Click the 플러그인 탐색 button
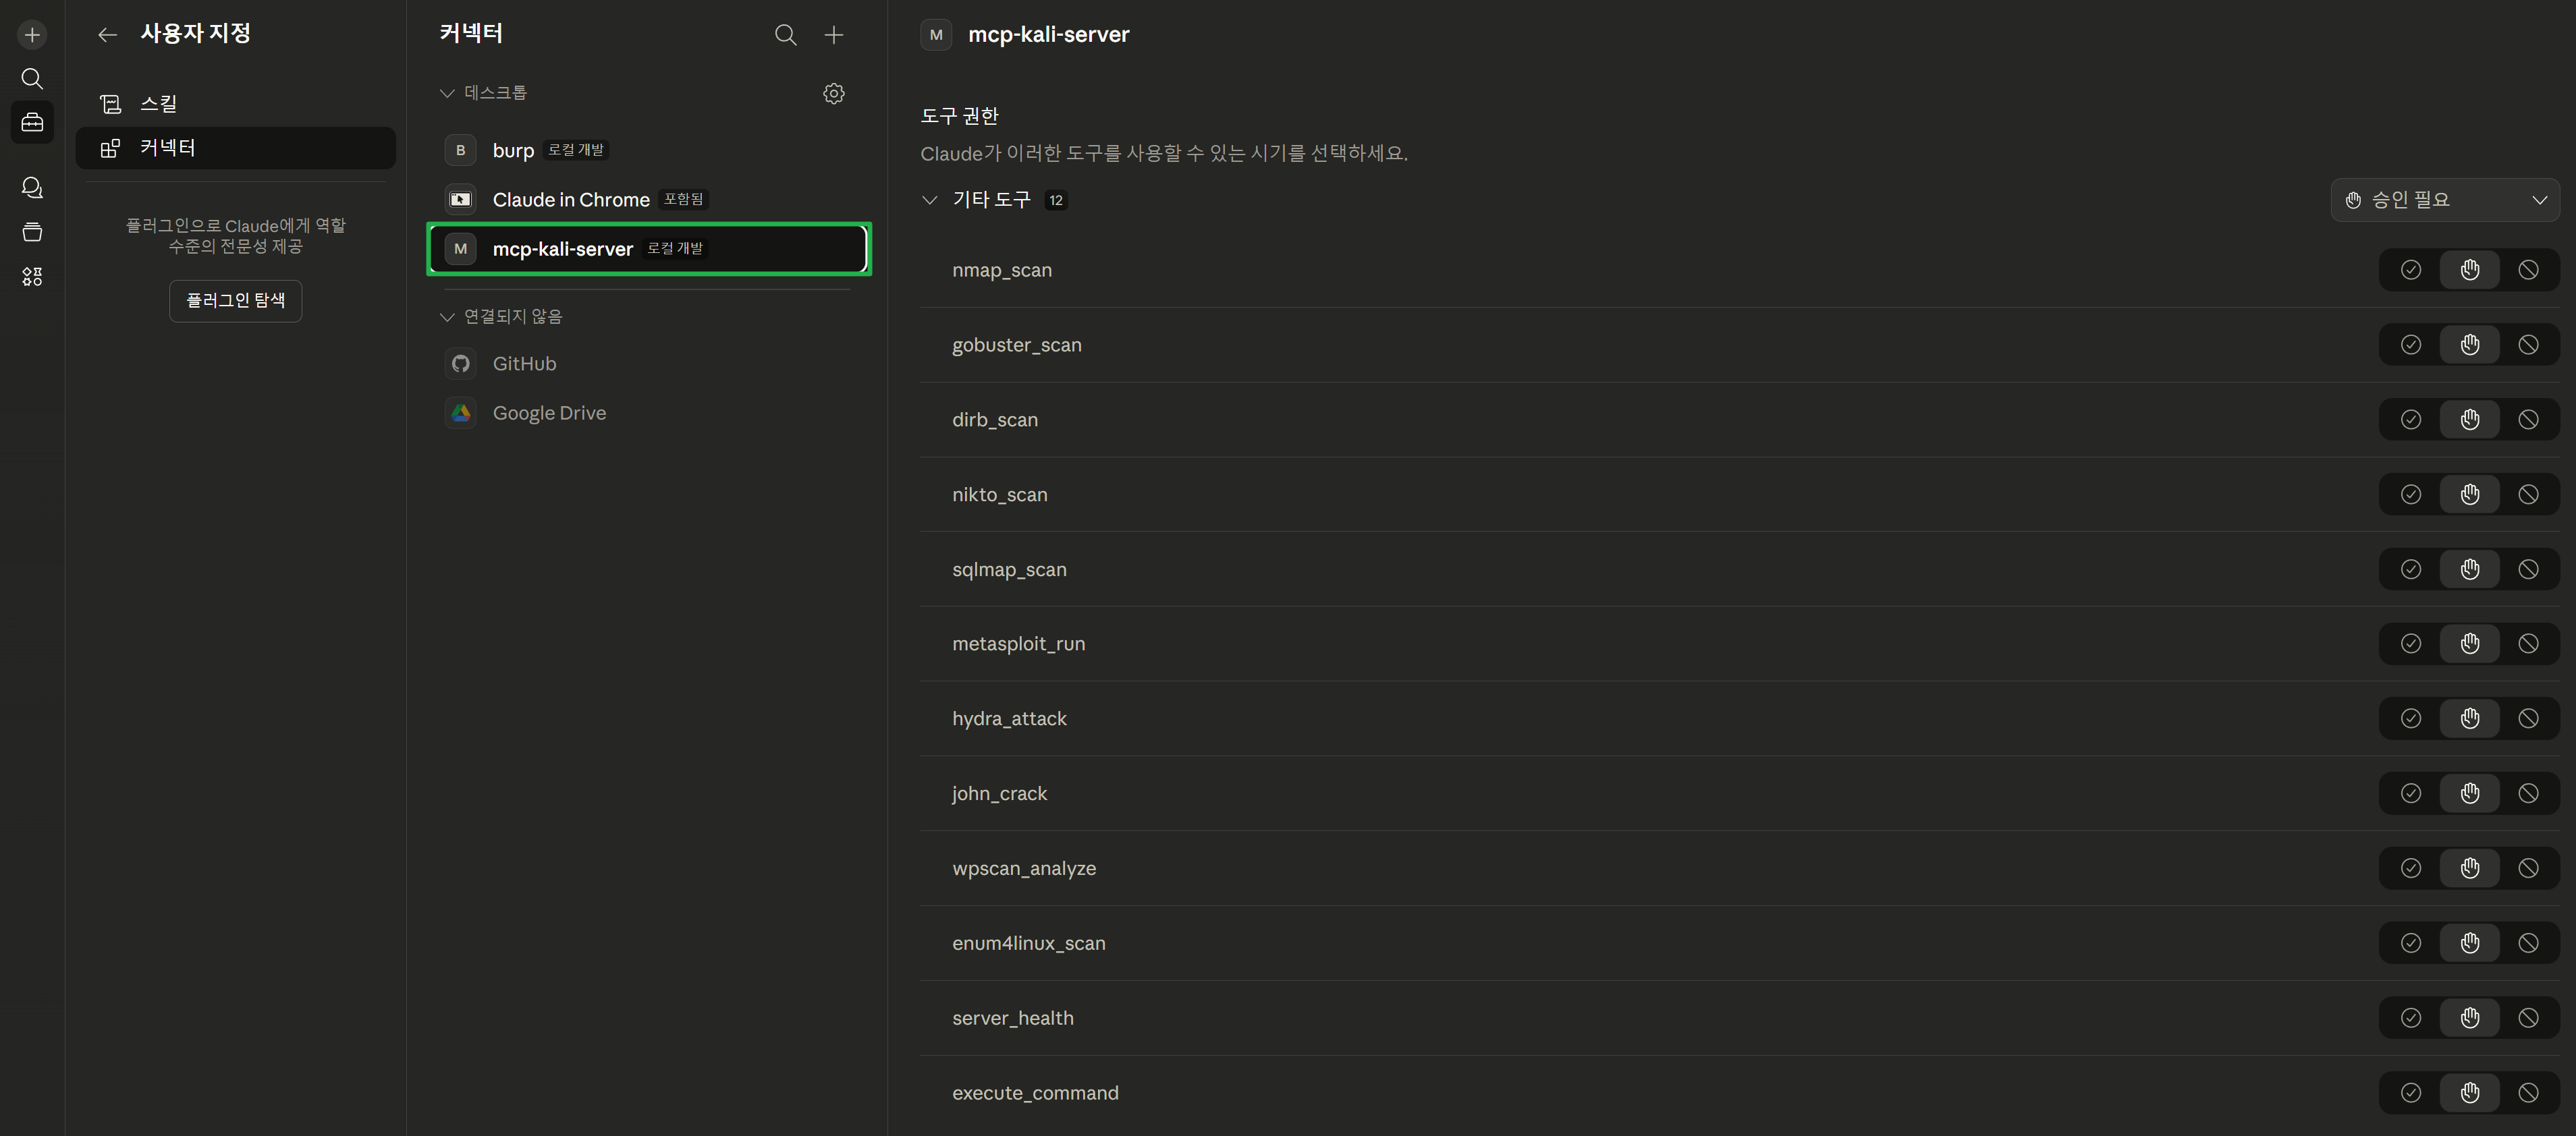 coord(235,300)
